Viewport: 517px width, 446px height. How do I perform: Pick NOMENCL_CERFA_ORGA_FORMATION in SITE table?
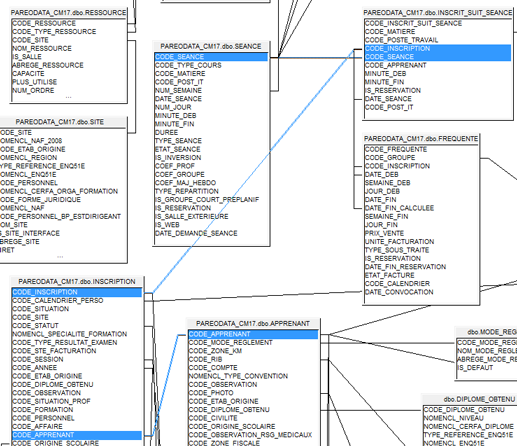(x=59, y=191)
